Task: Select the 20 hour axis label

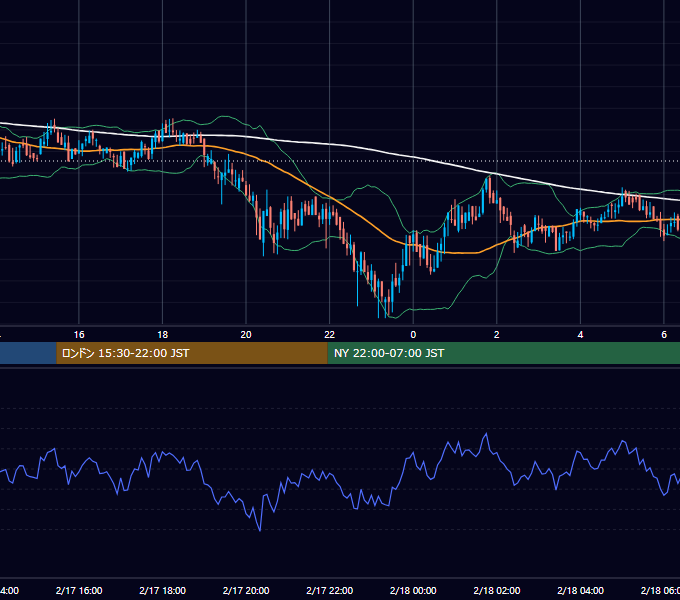Action: tap(246, 335)
